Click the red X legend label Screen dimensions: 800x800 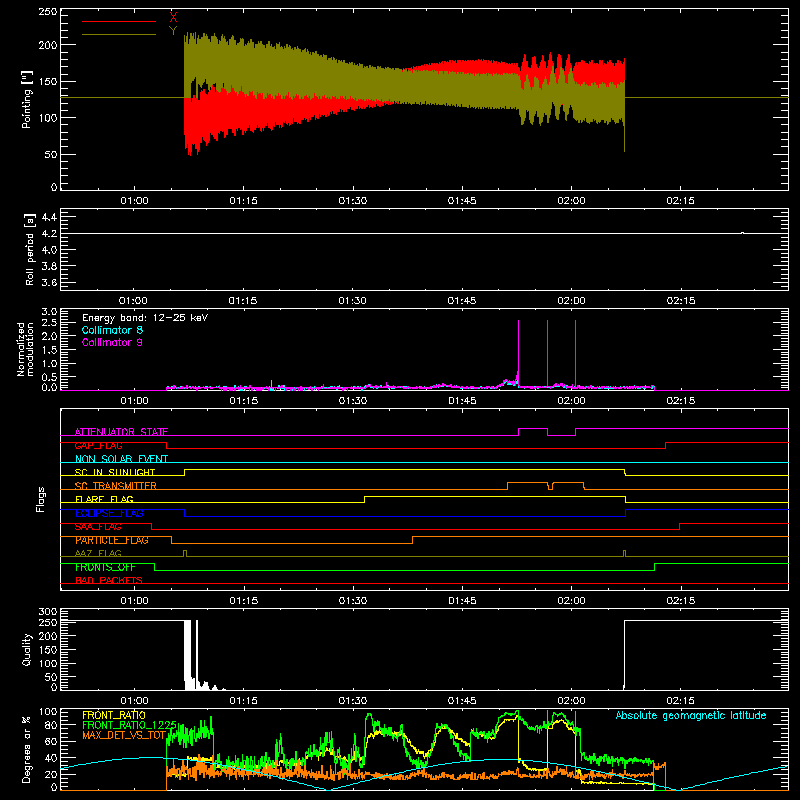point(173,18)
